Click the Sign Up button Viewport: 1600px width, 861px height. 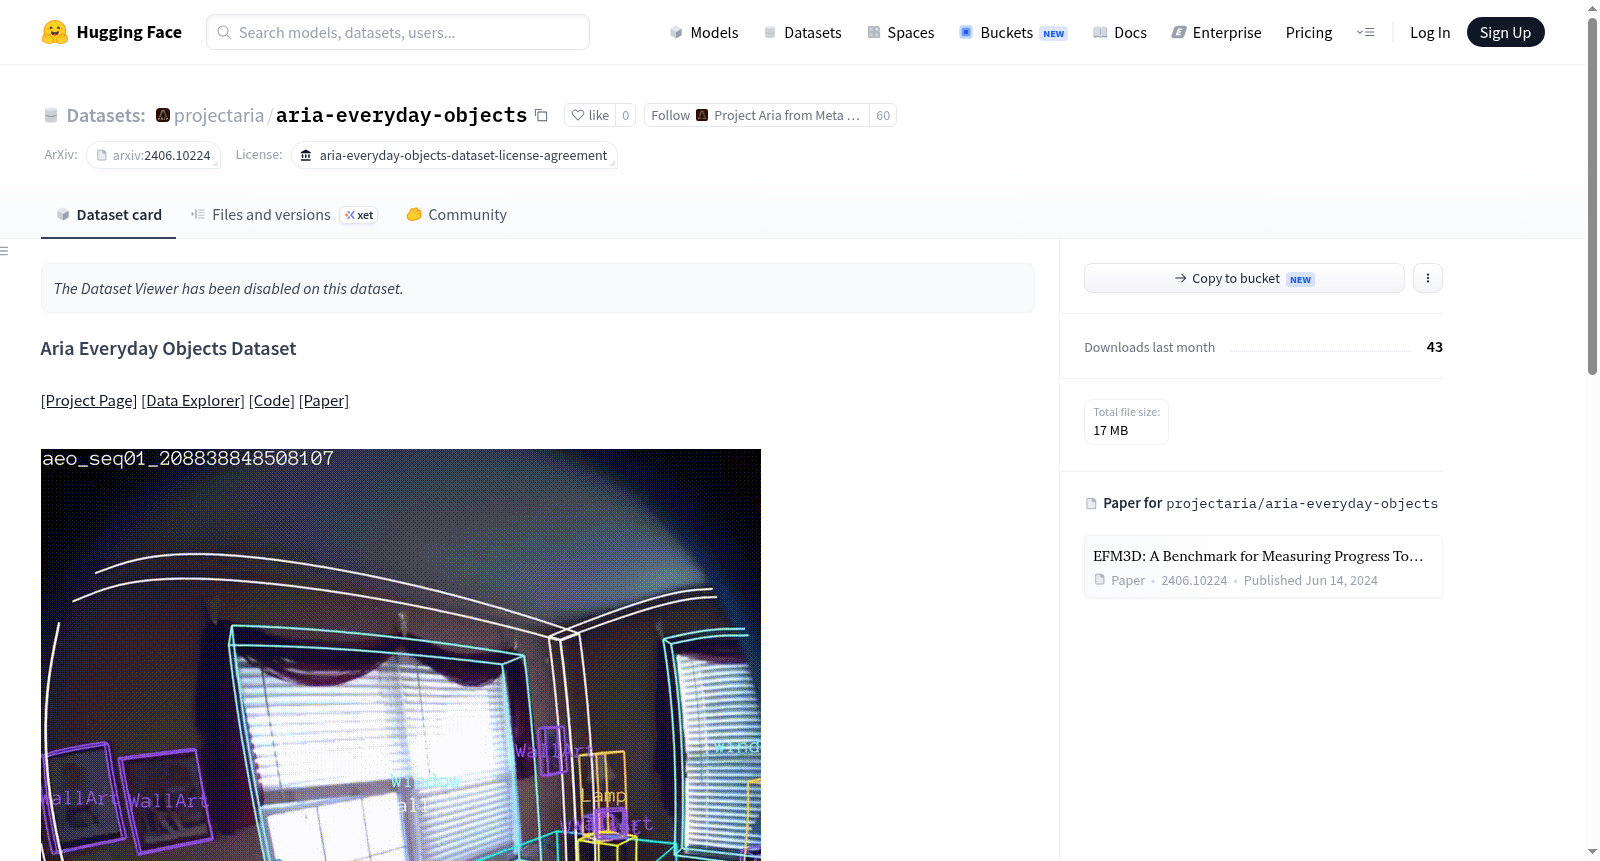tap(1505, 32)
